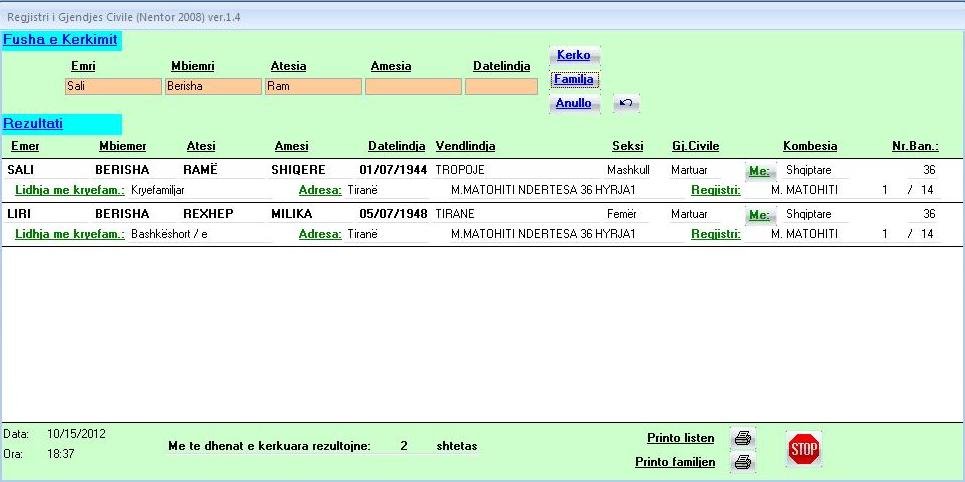The height and width of the screenshot is (482, 965).
Task: Click the Me: button in Liri's row
Action: [x=760, y=214]
